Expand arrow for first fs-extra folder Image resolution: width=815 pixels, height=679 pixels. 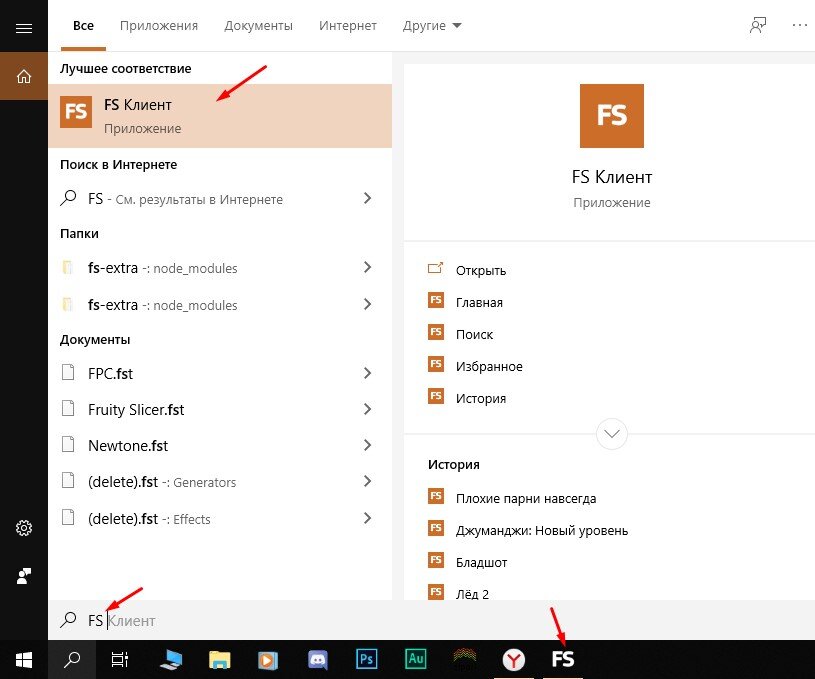click(x=367, y=267)
